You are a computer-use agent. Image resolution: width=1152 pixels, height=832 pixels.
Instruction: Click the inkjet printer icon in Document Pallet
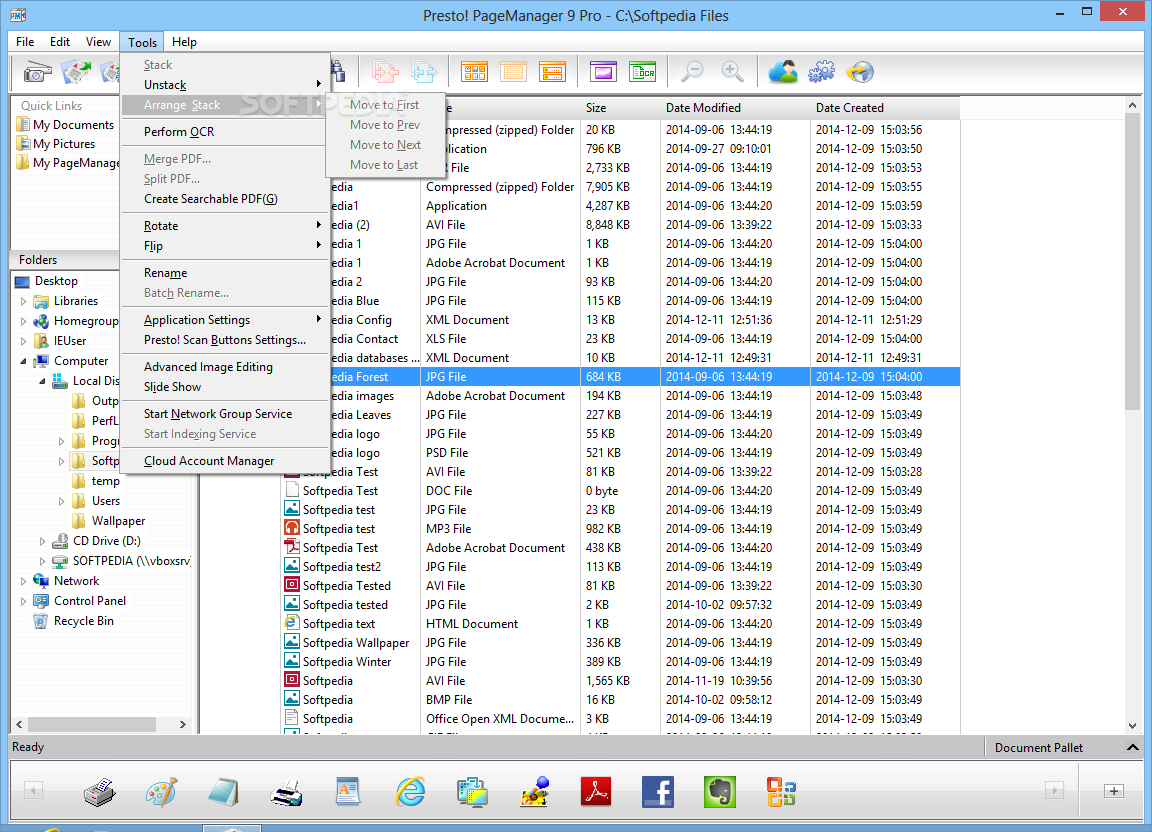(x=286, y=792)
